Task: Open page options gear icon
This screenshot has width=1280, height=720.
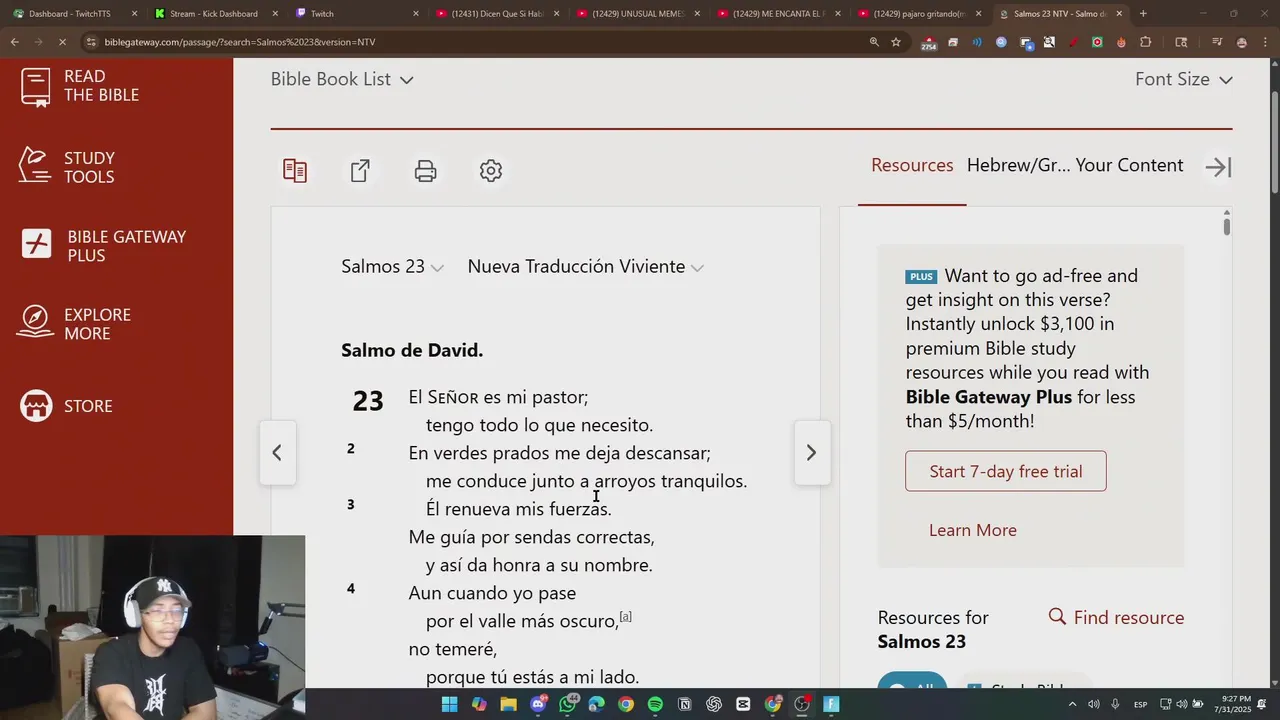Action: tap(490, 171)
